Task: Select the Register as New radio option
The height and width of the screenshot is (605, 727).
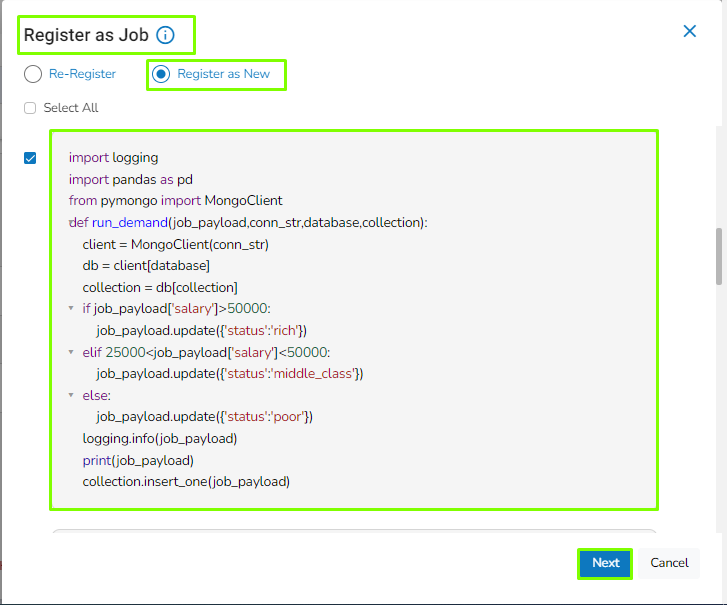Action: click(x=161, y=74)
